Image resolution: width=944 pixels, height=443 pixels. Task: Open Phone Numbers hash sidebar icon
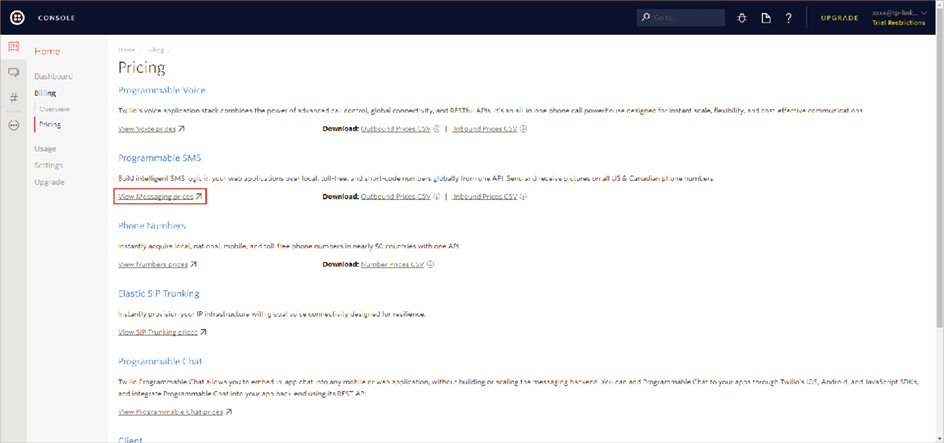tap(13, 98)
